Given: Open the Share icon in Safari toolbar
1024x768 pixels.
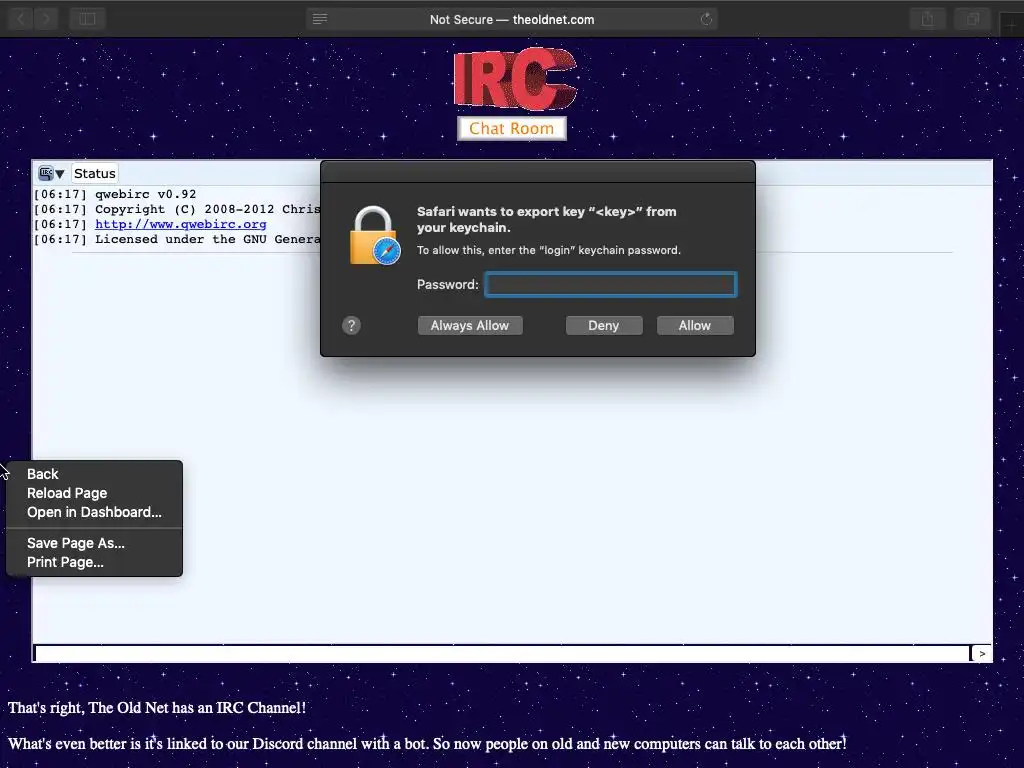Looking at the screenshot, I should (x=927, y=19).
